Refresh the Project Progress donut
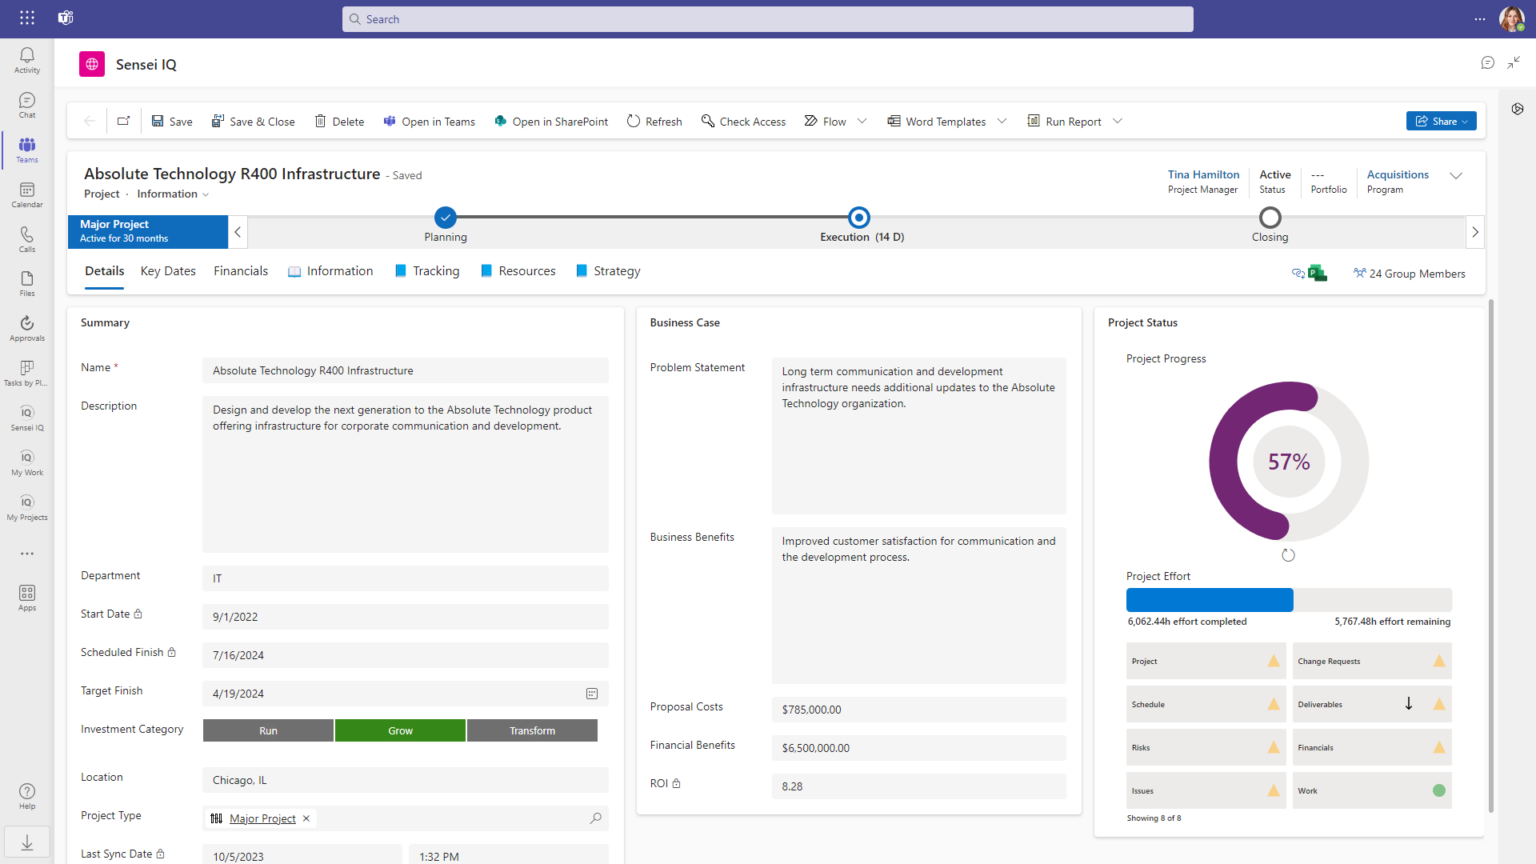This screenshot has height=864, width=1536. pos(1288,554)
